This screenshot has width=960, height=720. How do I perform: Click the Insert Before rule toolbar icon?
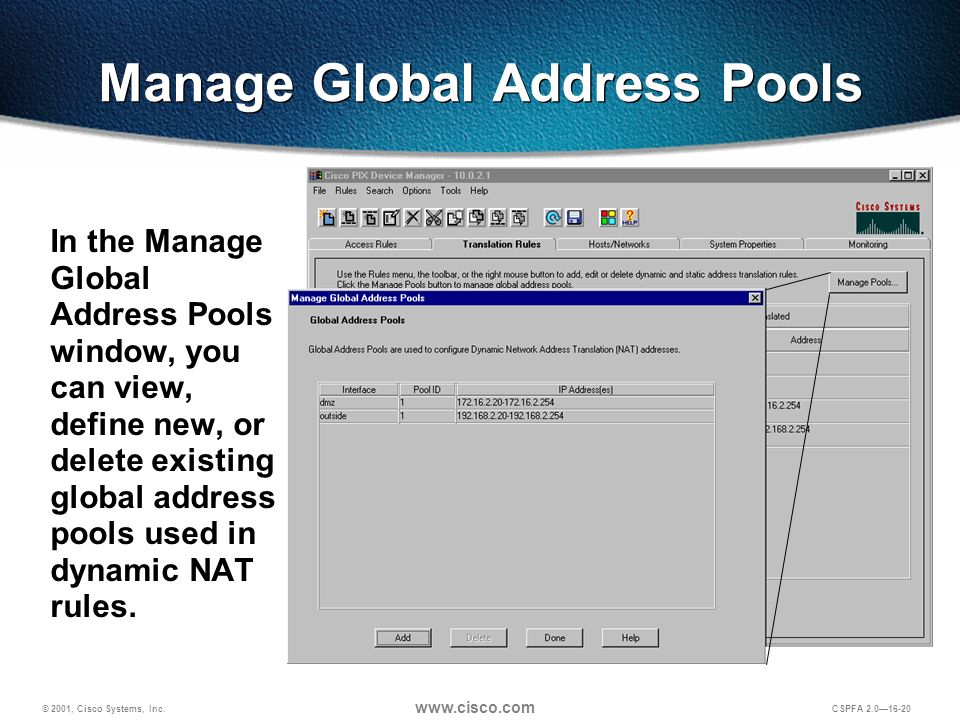[x=349, y=217]
